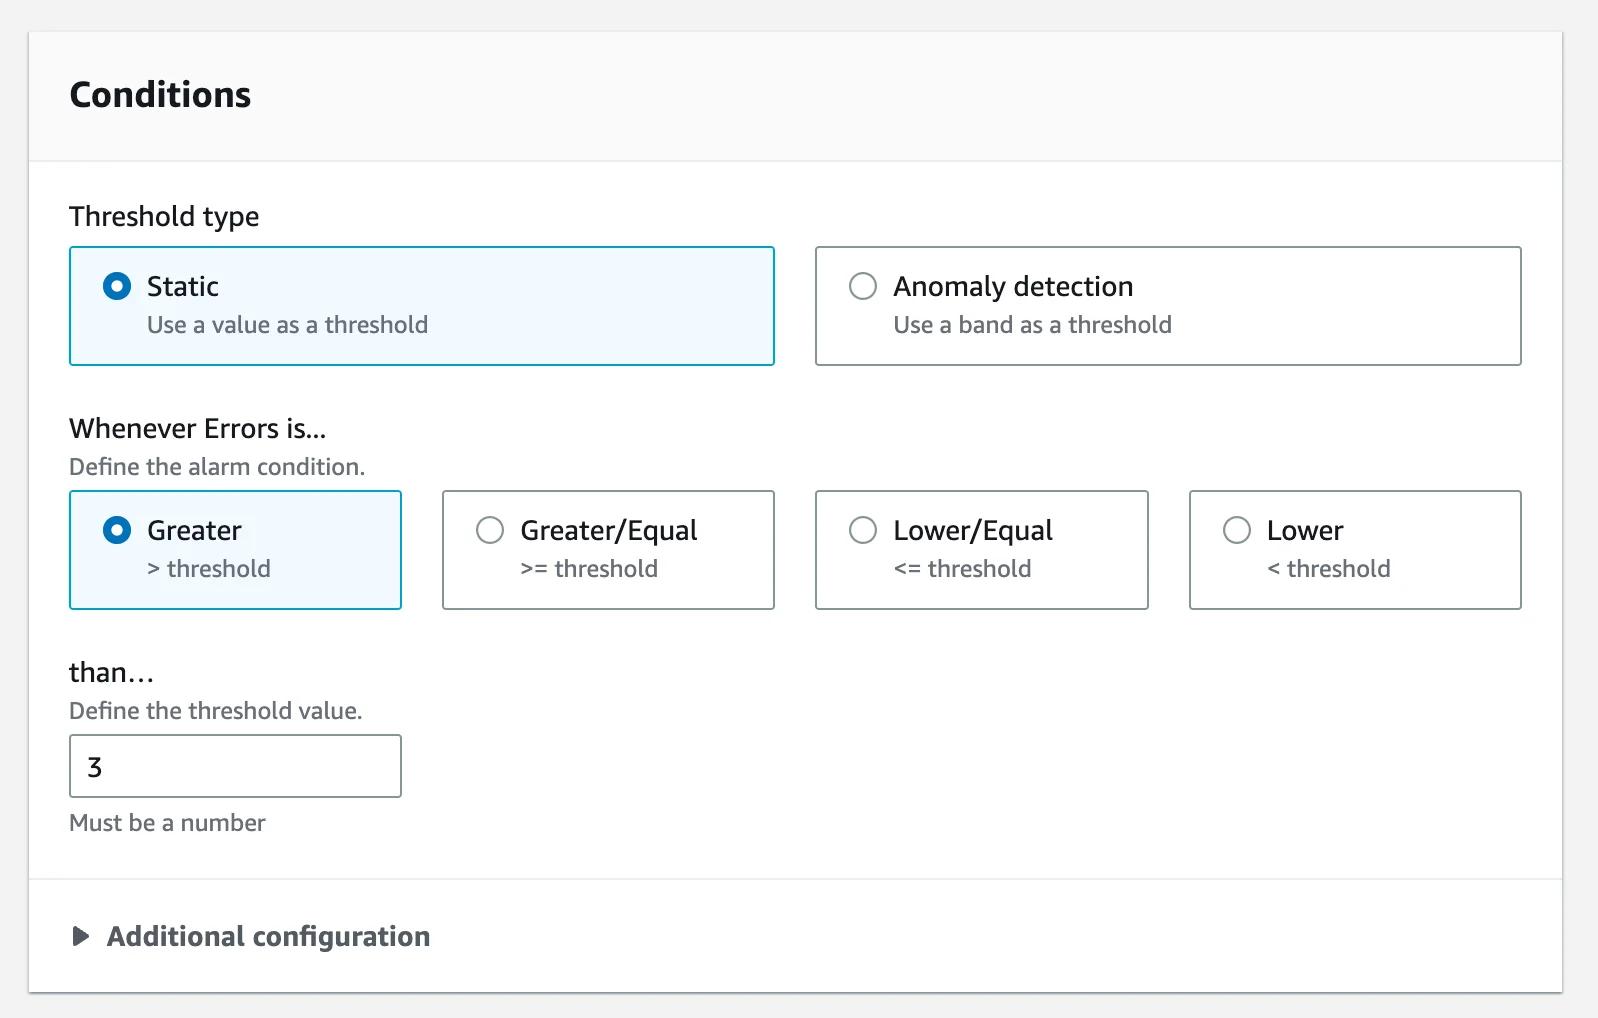This screenshot has height=1018, width=1598.
Task: Choose the Lower/Equal radio button
Action: tap(862, 531)
